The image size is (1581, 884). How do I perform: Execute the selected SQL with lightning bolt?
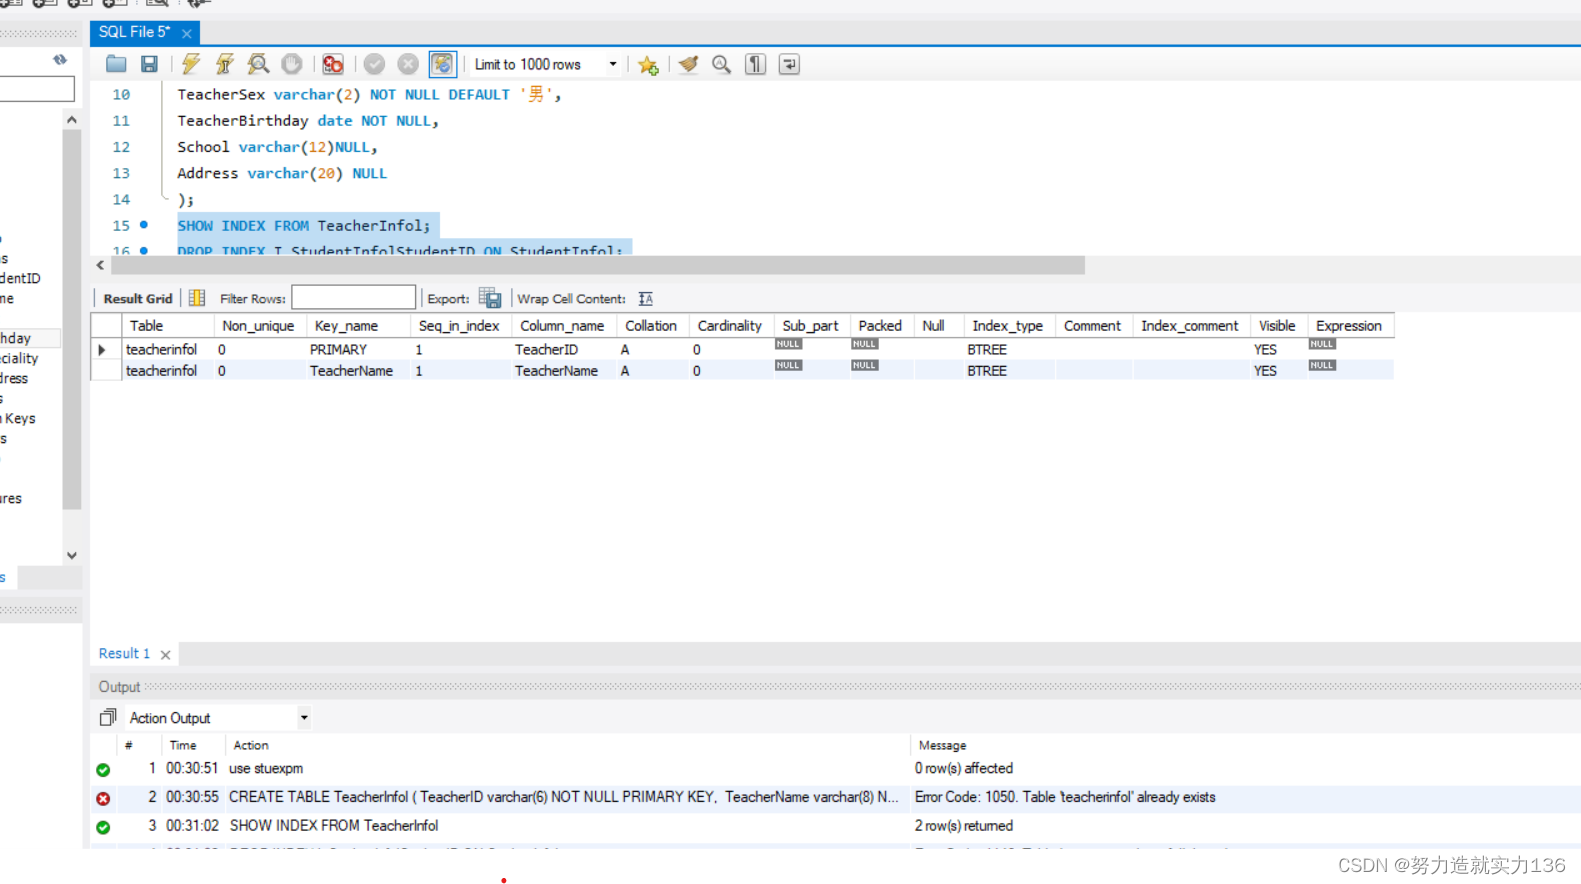coord(191,64)
